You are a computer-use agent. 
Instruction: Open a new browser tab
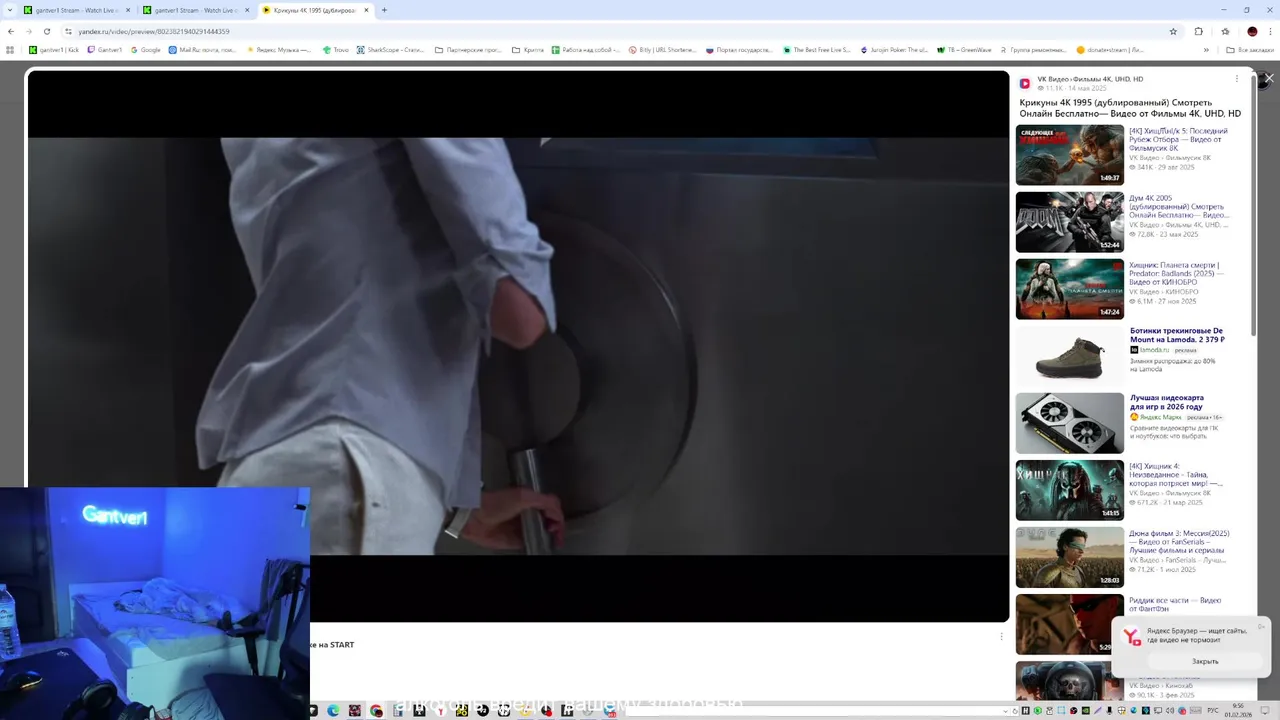point(384,10)
